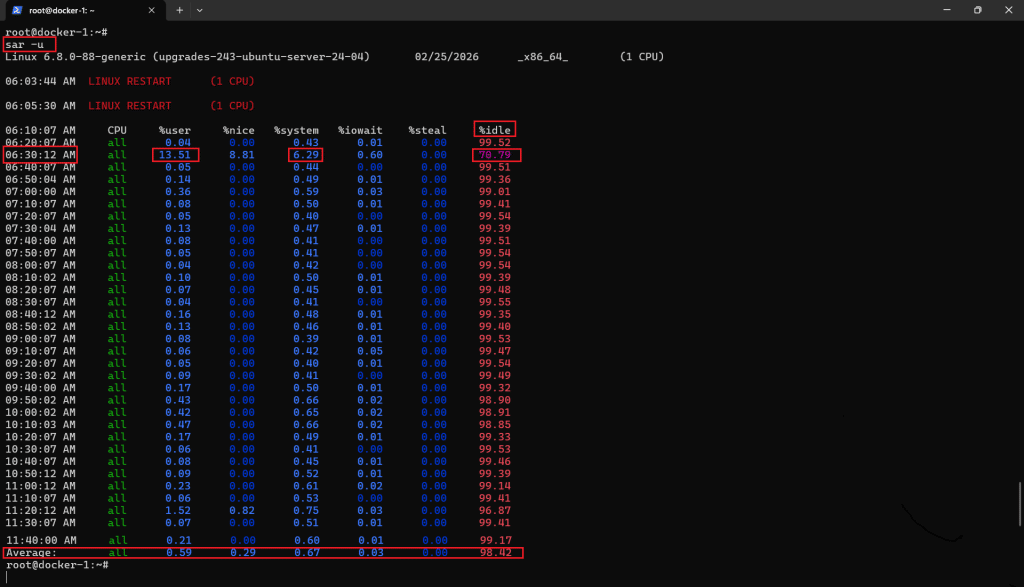
Task: Click the green all value in the Average row
Action: tap(117, 552)
